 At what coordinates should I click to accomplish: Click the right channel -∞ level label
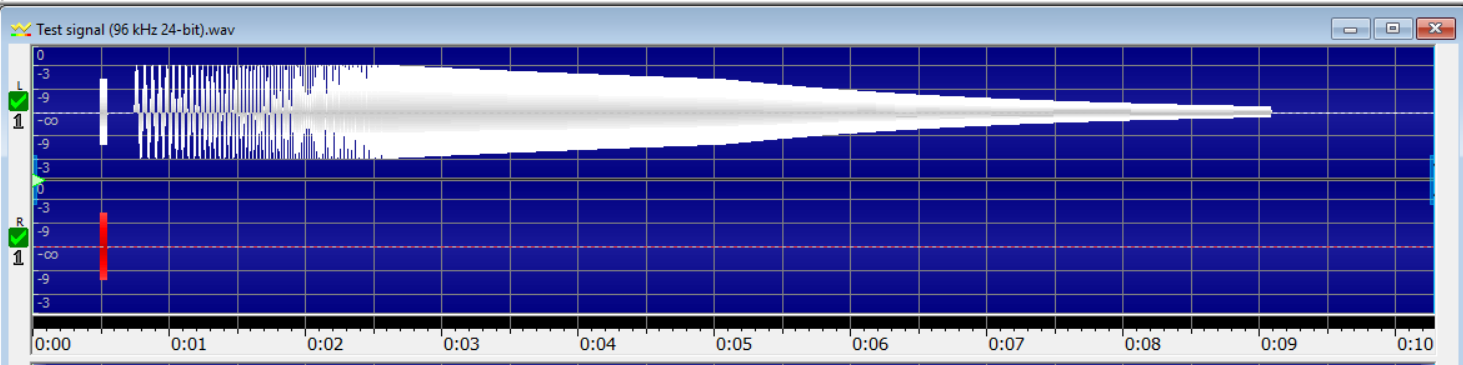tap(48, 255)
